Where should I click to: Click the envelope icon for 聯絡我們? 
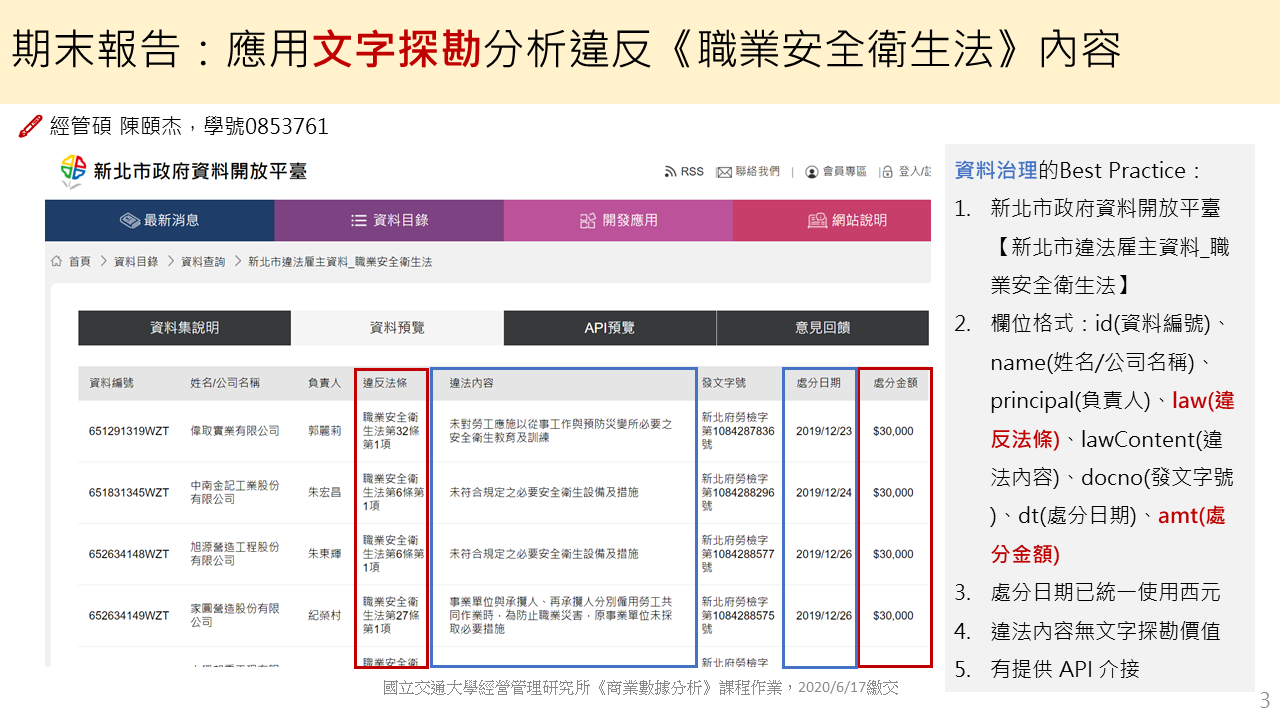tap(724, 172)
